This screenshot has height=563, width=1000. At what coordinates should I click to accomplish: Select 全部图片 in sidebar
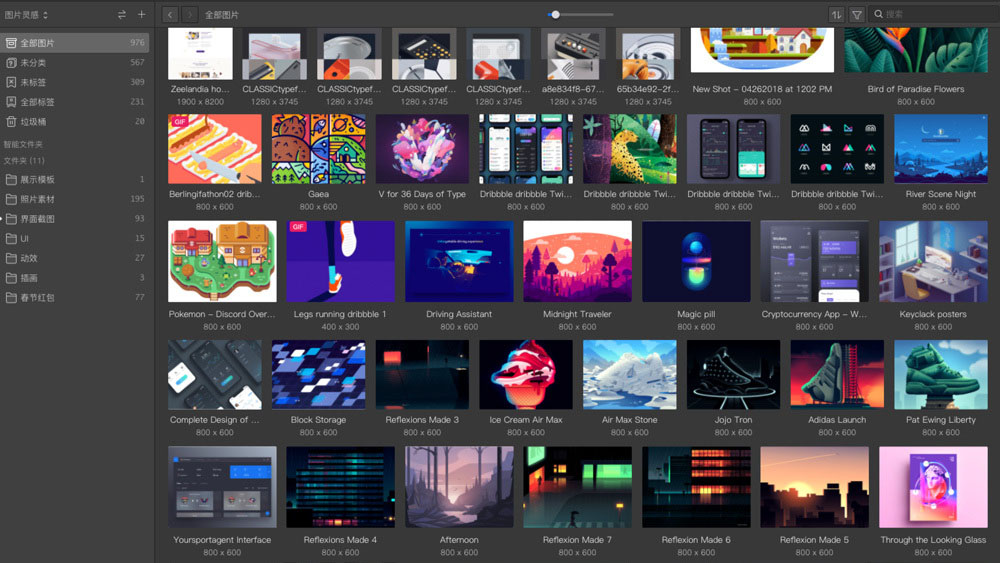coord(75,43)
